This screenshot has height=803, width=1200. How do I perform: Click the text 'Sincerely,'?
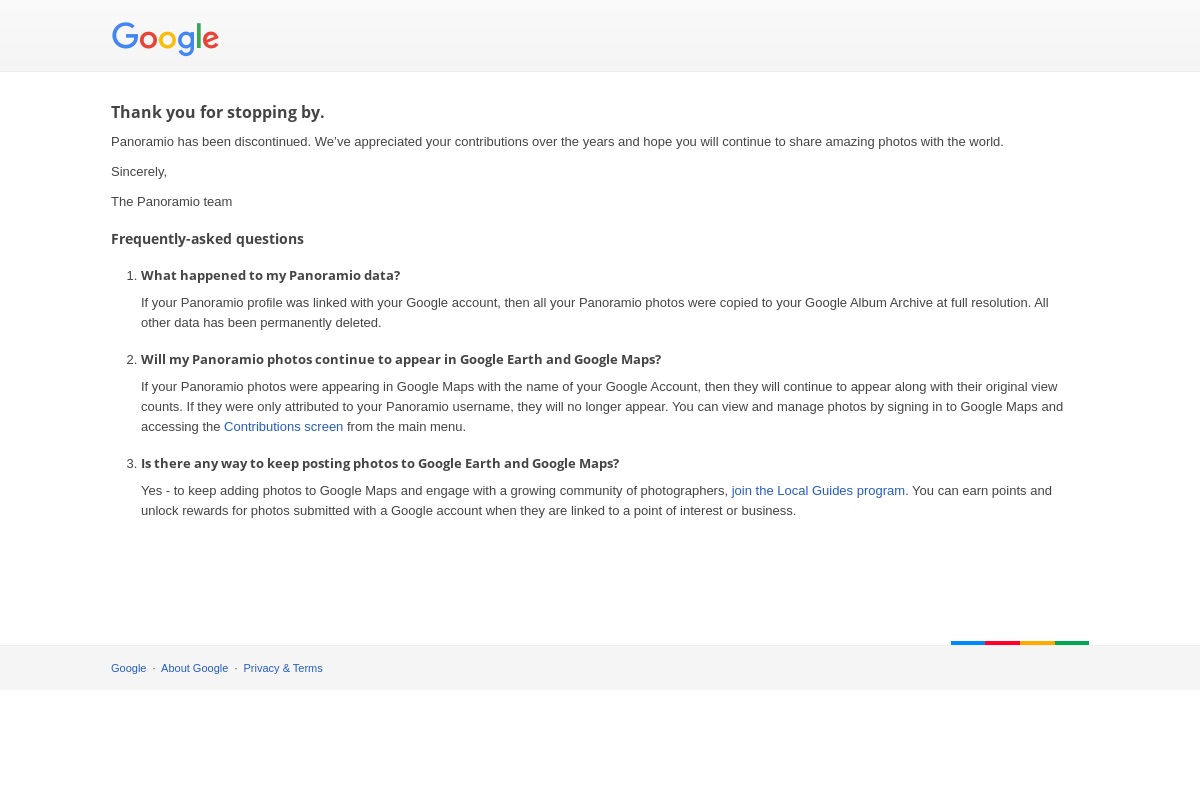click(x=139, y=172)
